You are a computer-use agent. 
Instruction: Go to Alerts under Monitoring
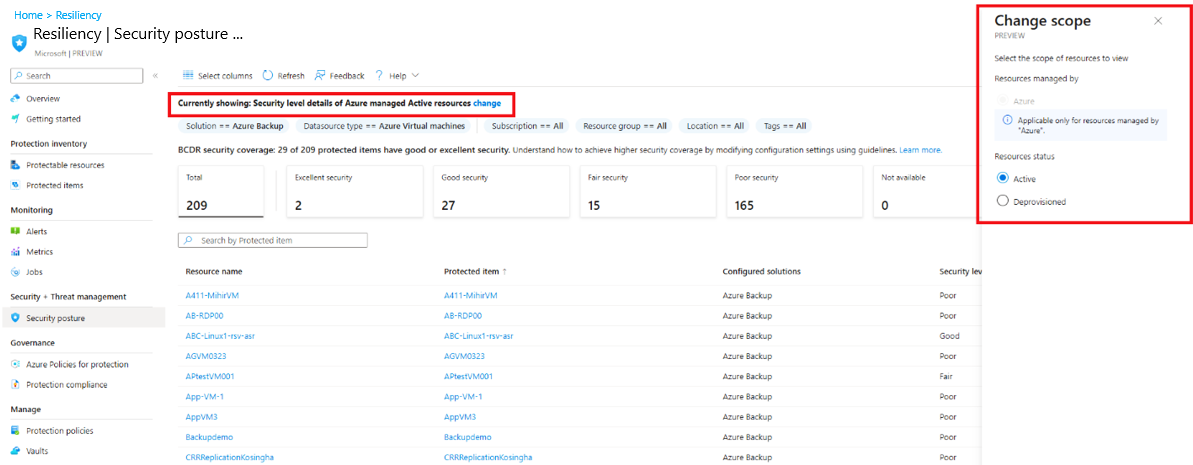coord(37,231)
